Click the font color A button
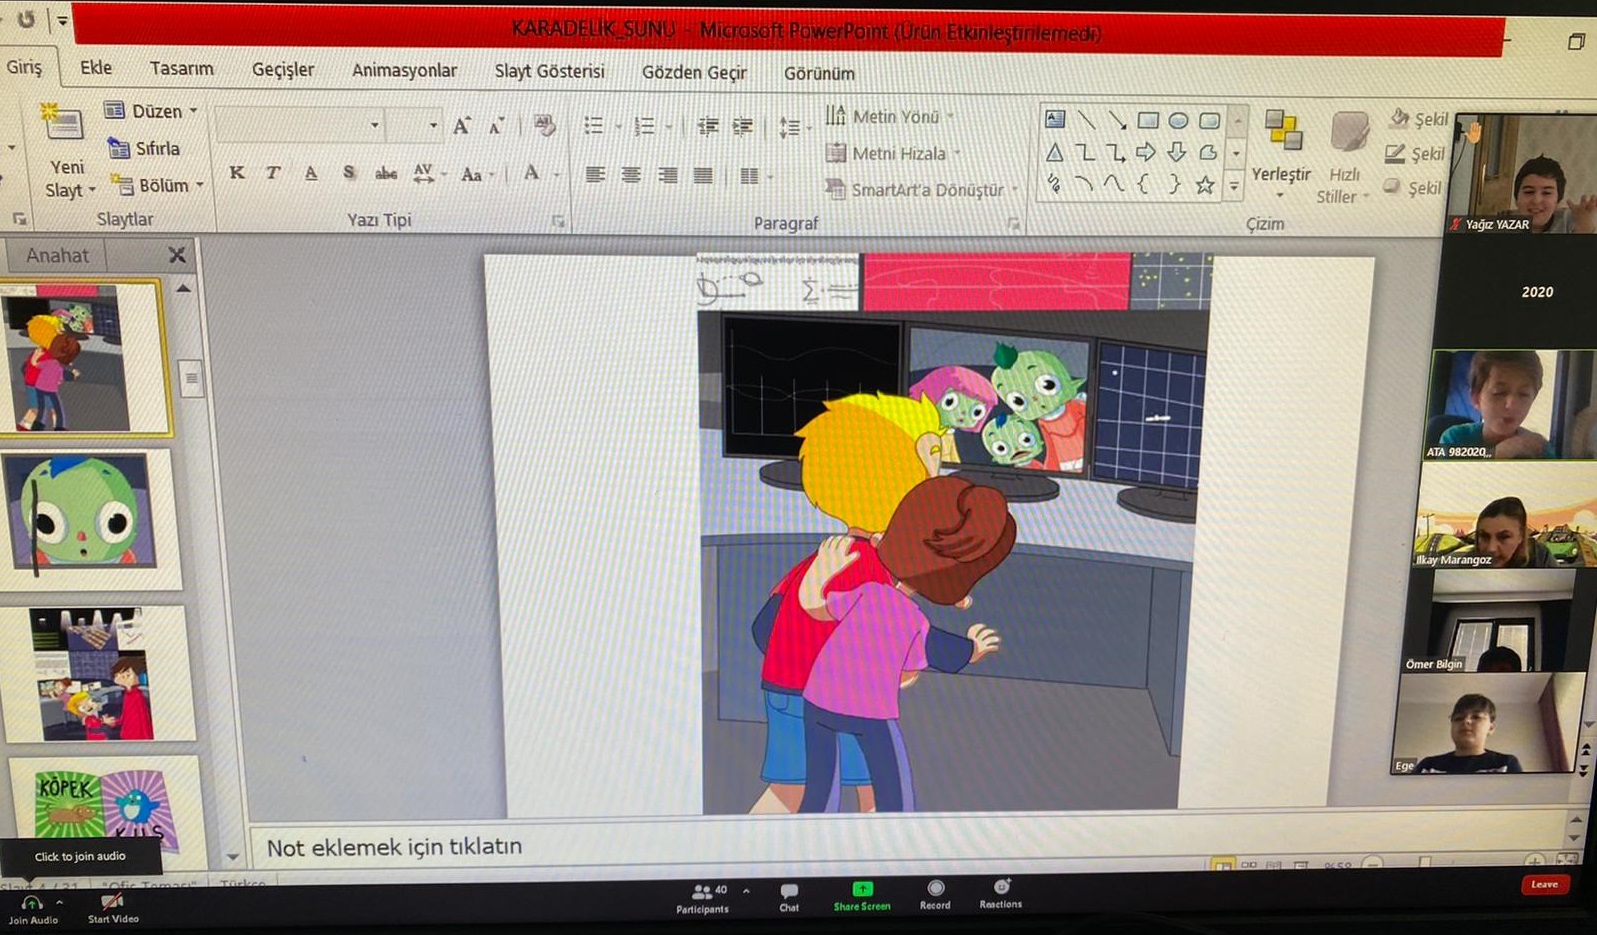This screenshot has height=935, width=1597. [531, 175]
